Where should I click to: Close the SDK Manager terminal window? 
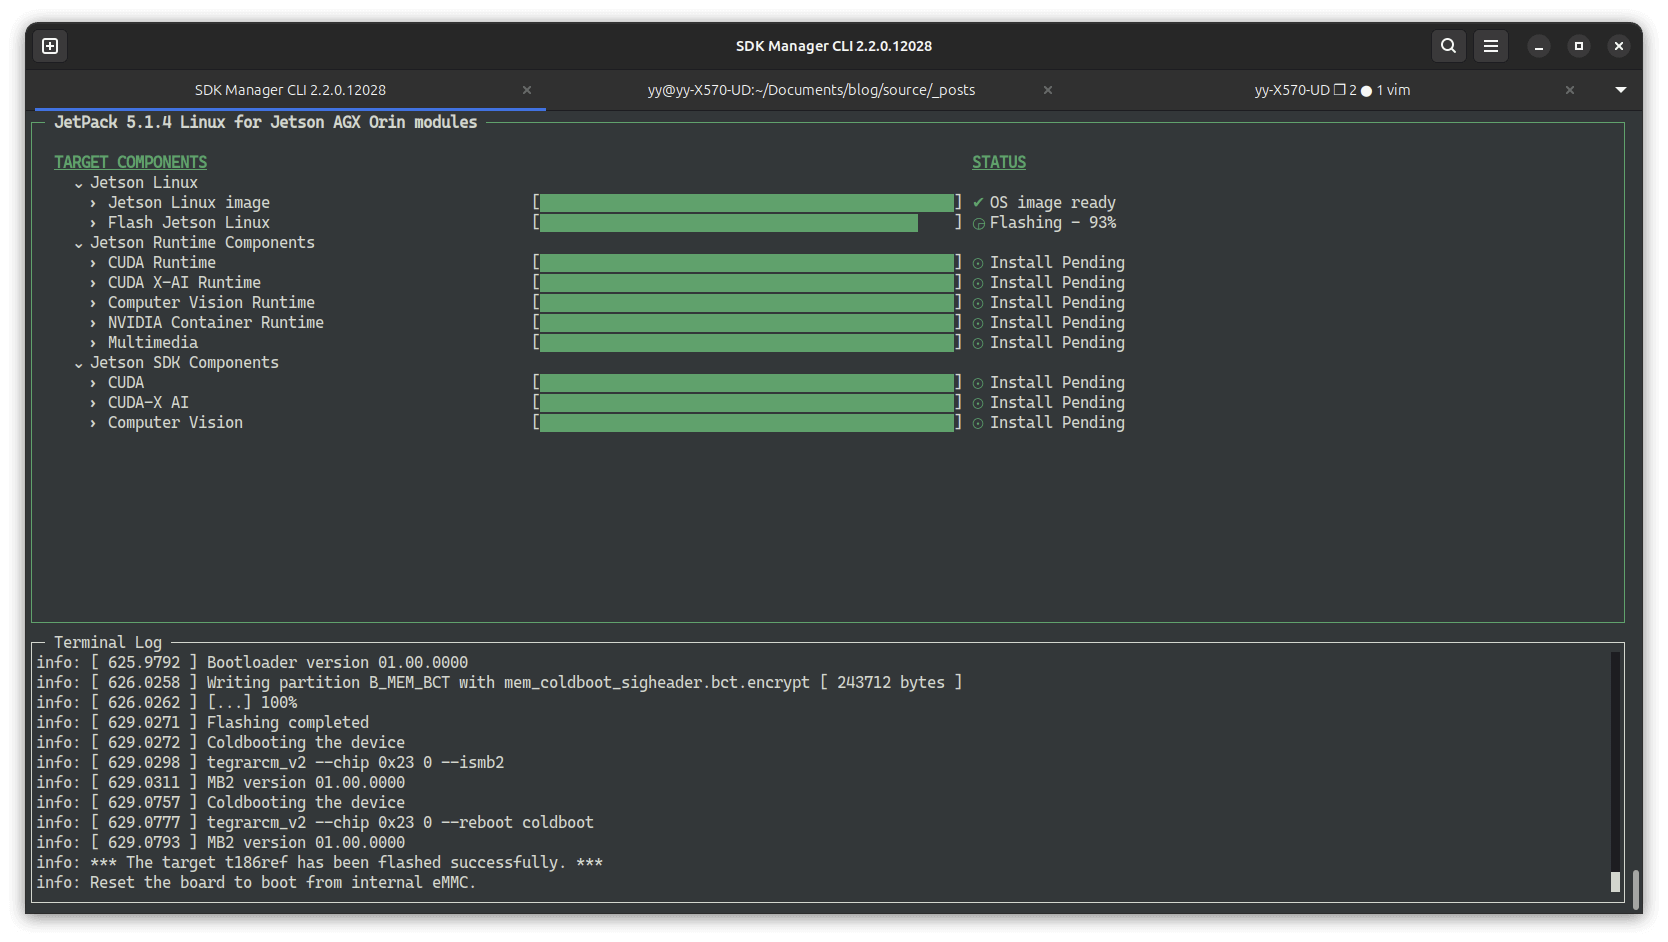point(1619,46)
